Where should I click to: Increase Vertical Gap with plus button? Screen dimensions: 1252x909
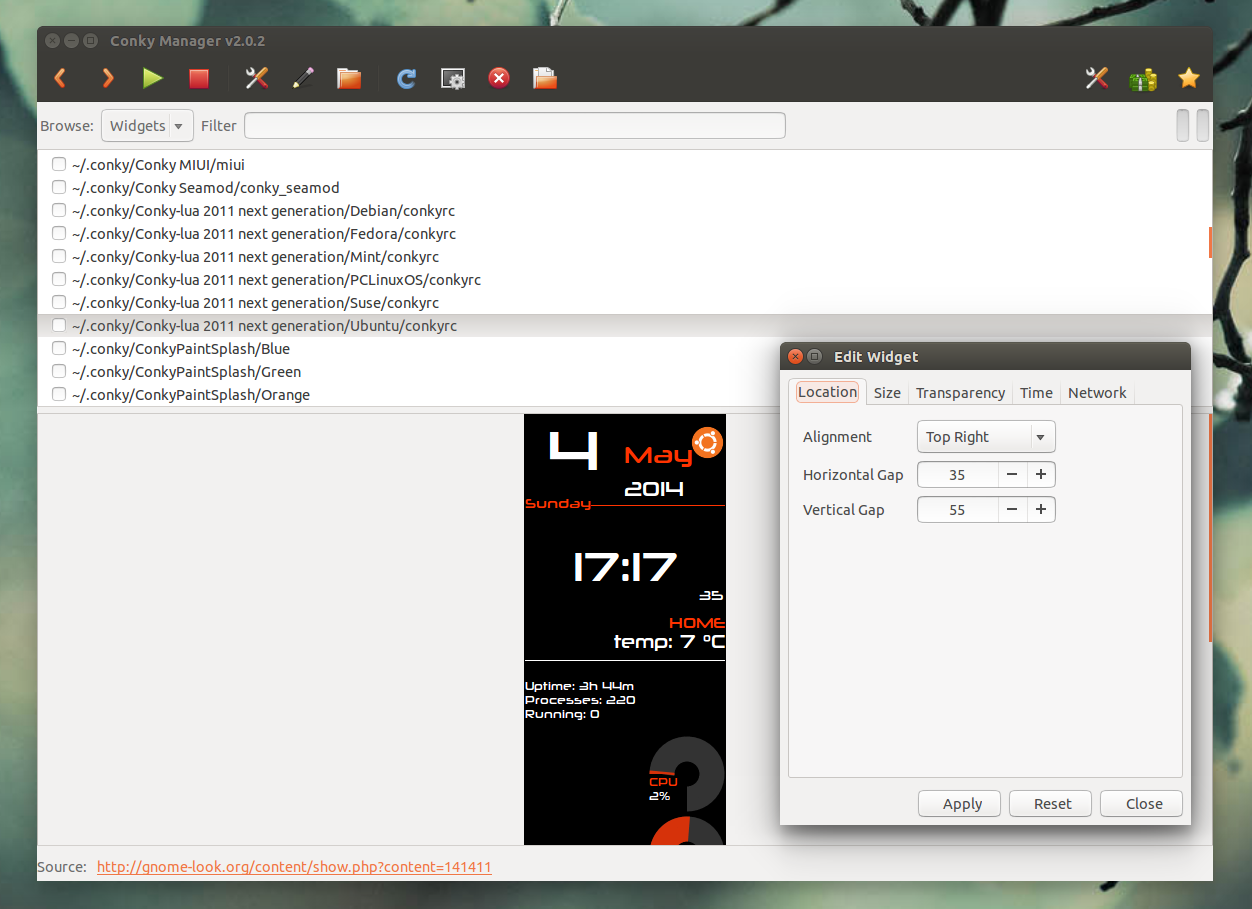[x=1041, y=509]
